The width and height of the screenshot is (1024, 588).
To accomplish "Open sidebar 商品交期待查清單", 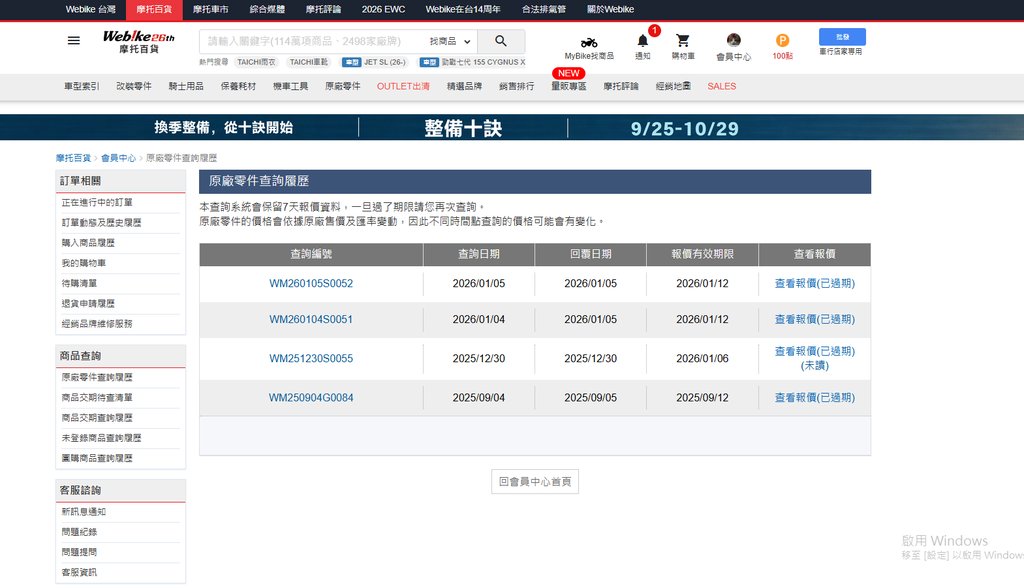I will 97,398.
